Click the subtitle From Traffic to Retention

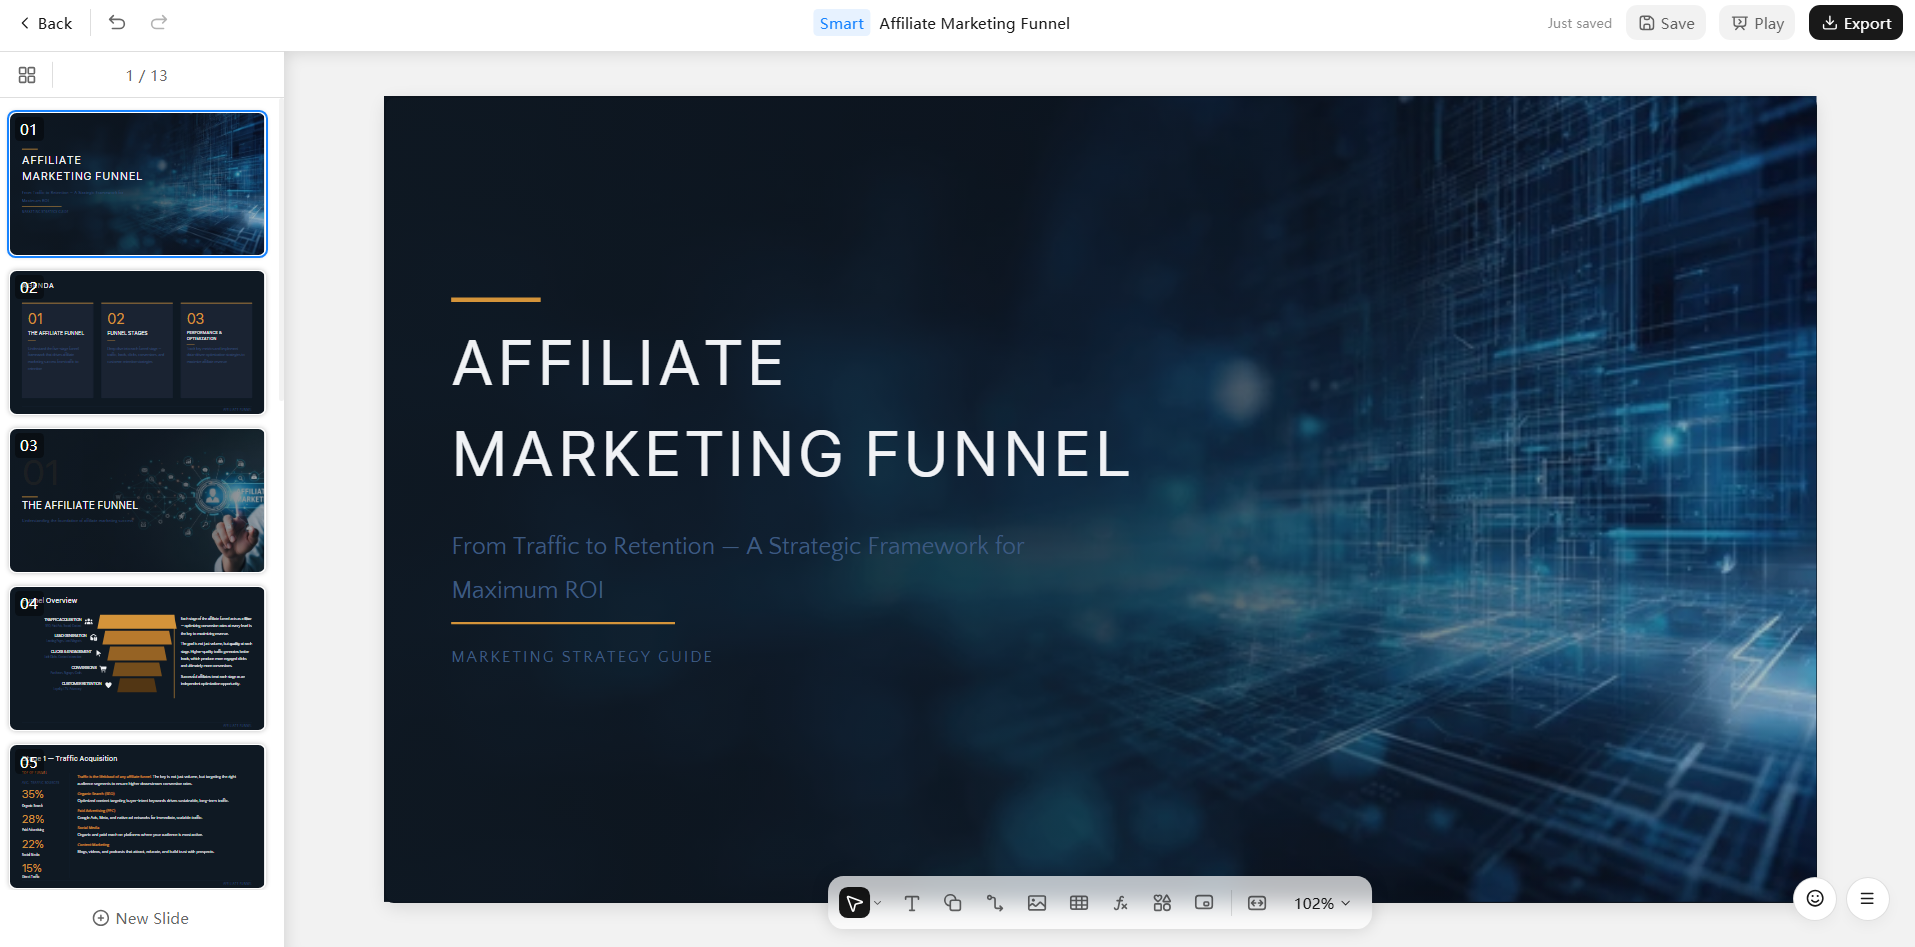737,567
